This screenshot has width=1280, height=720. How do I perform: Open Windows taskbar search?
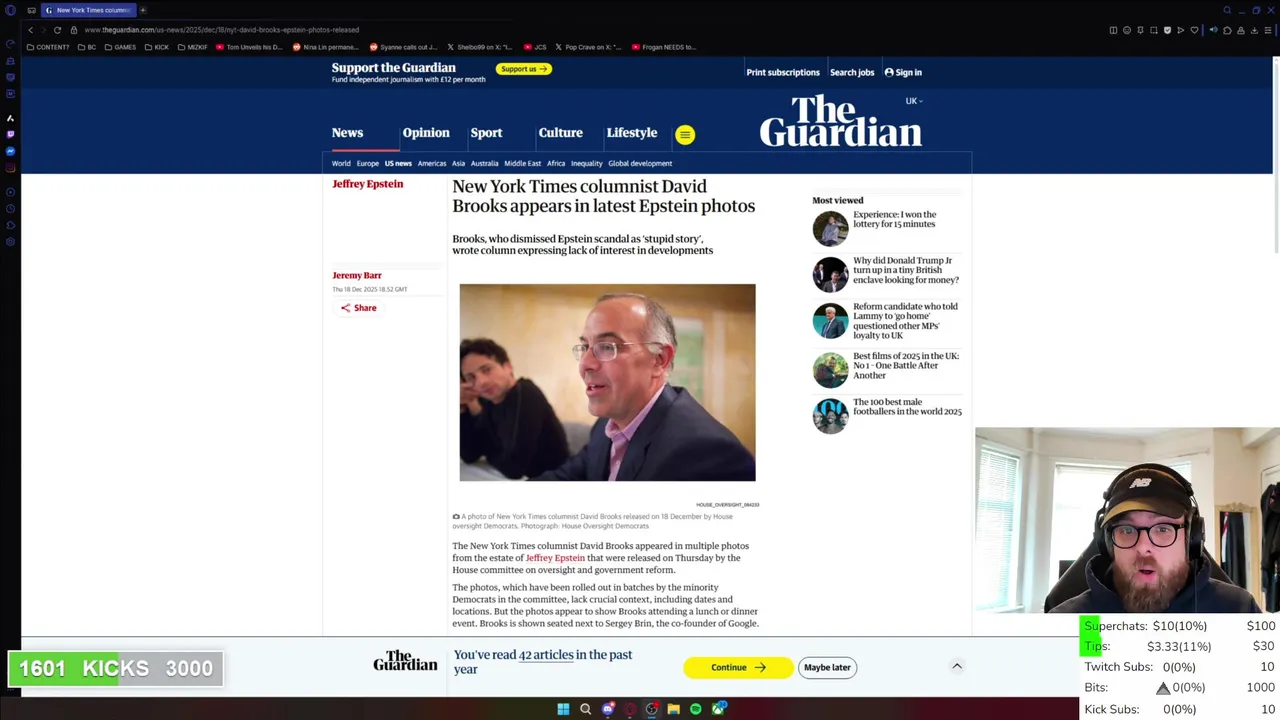click(585, 709)
